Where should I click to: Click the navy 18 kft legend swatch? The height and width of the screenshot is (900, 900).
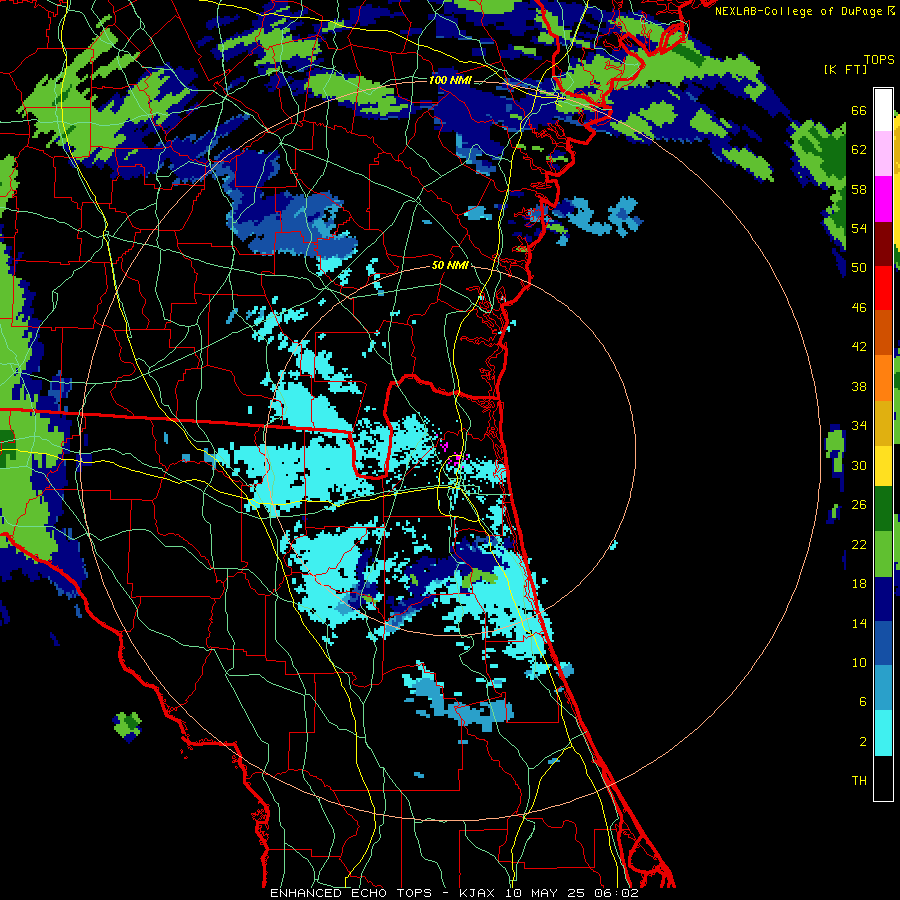(x=883, y=599)
